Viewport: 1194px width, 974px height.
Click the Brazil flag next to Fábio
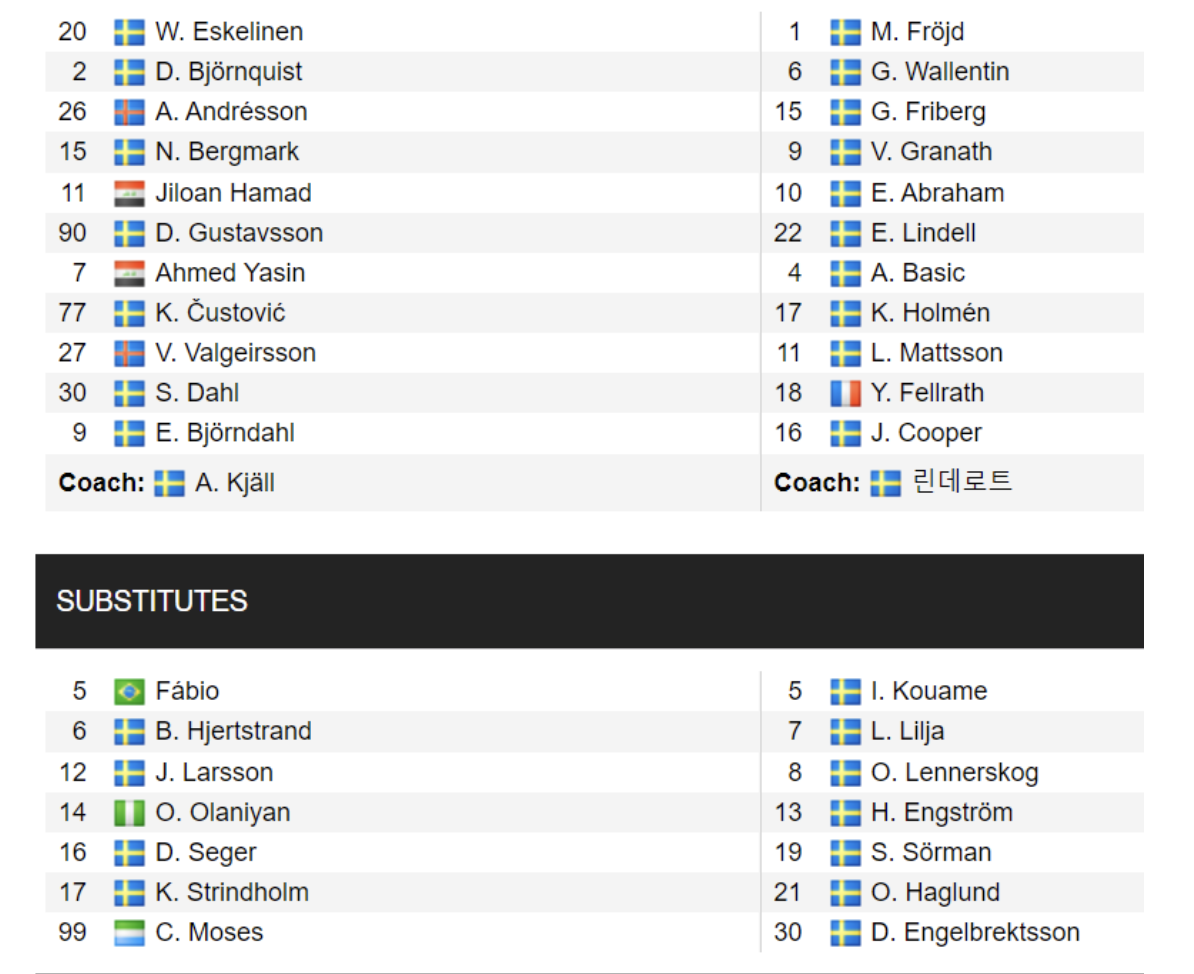129,691
